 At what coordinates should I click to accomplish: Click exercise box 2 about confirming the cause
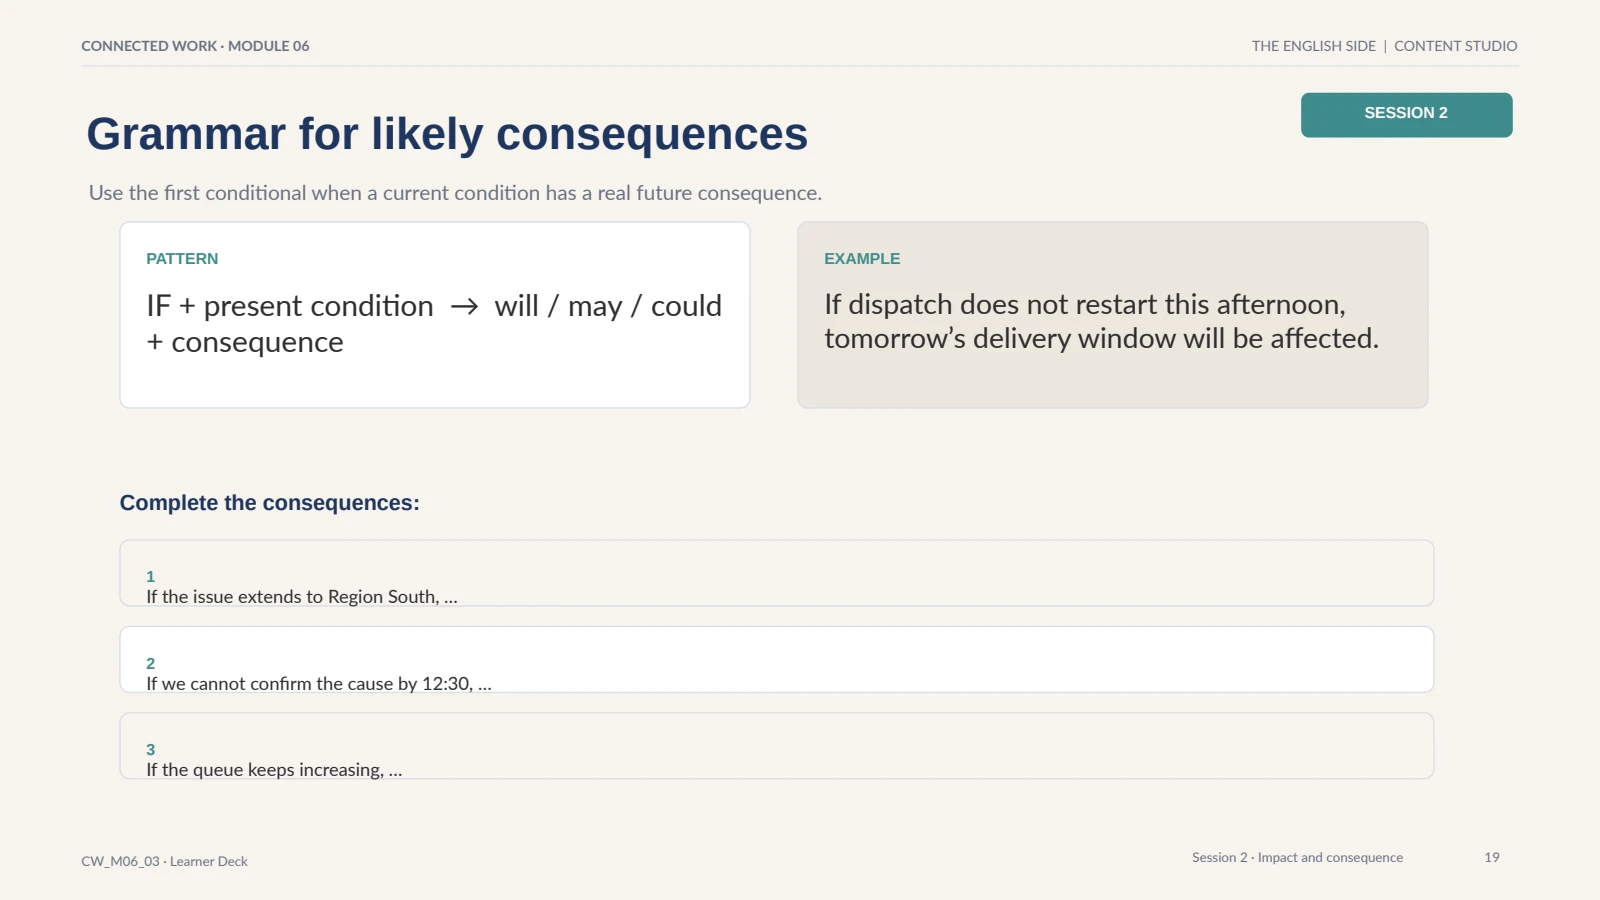(x=777, y=660)
